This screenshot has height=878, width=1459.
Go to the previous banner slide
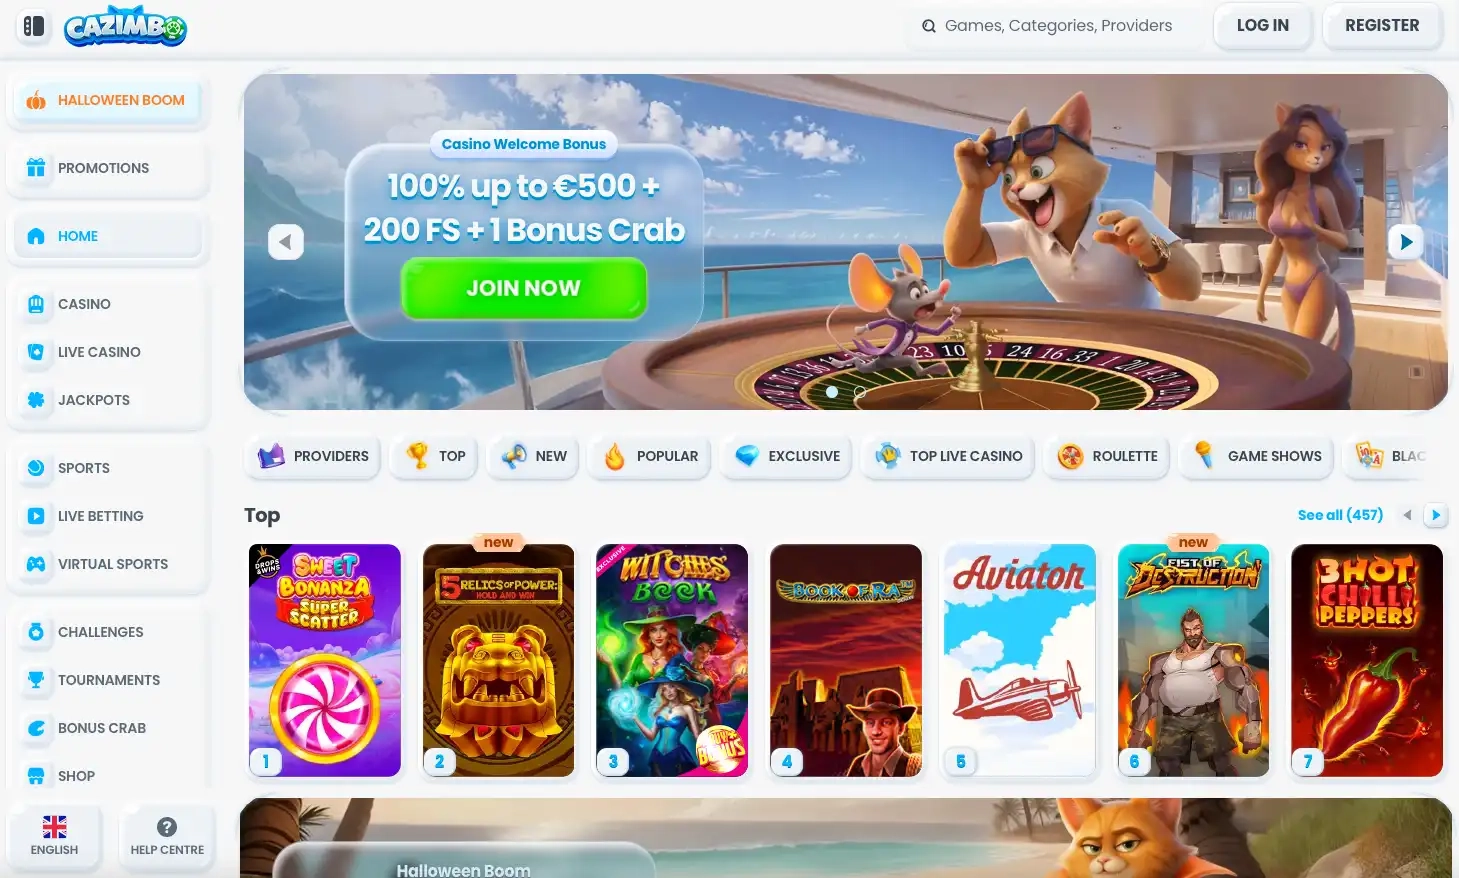click(x=286, y=241)
